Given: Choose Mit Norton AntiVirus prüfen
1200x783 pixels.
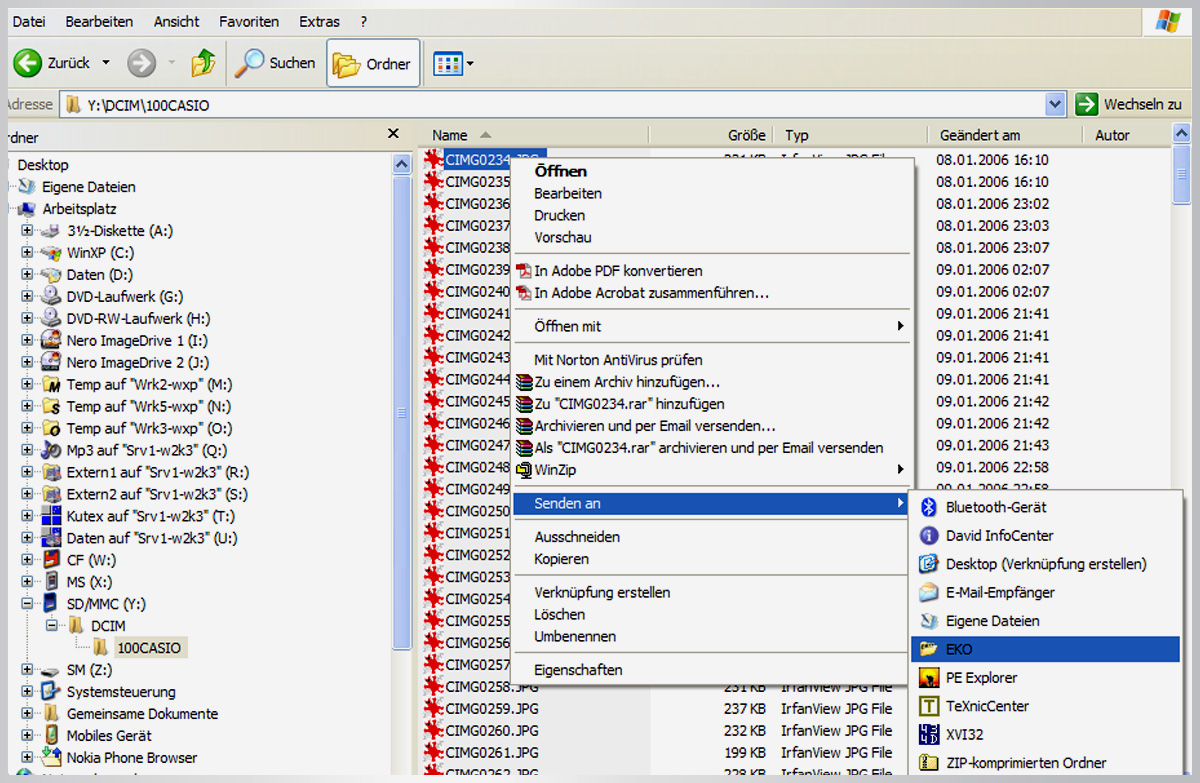Looking at the screenshot, I should [712, 360].
